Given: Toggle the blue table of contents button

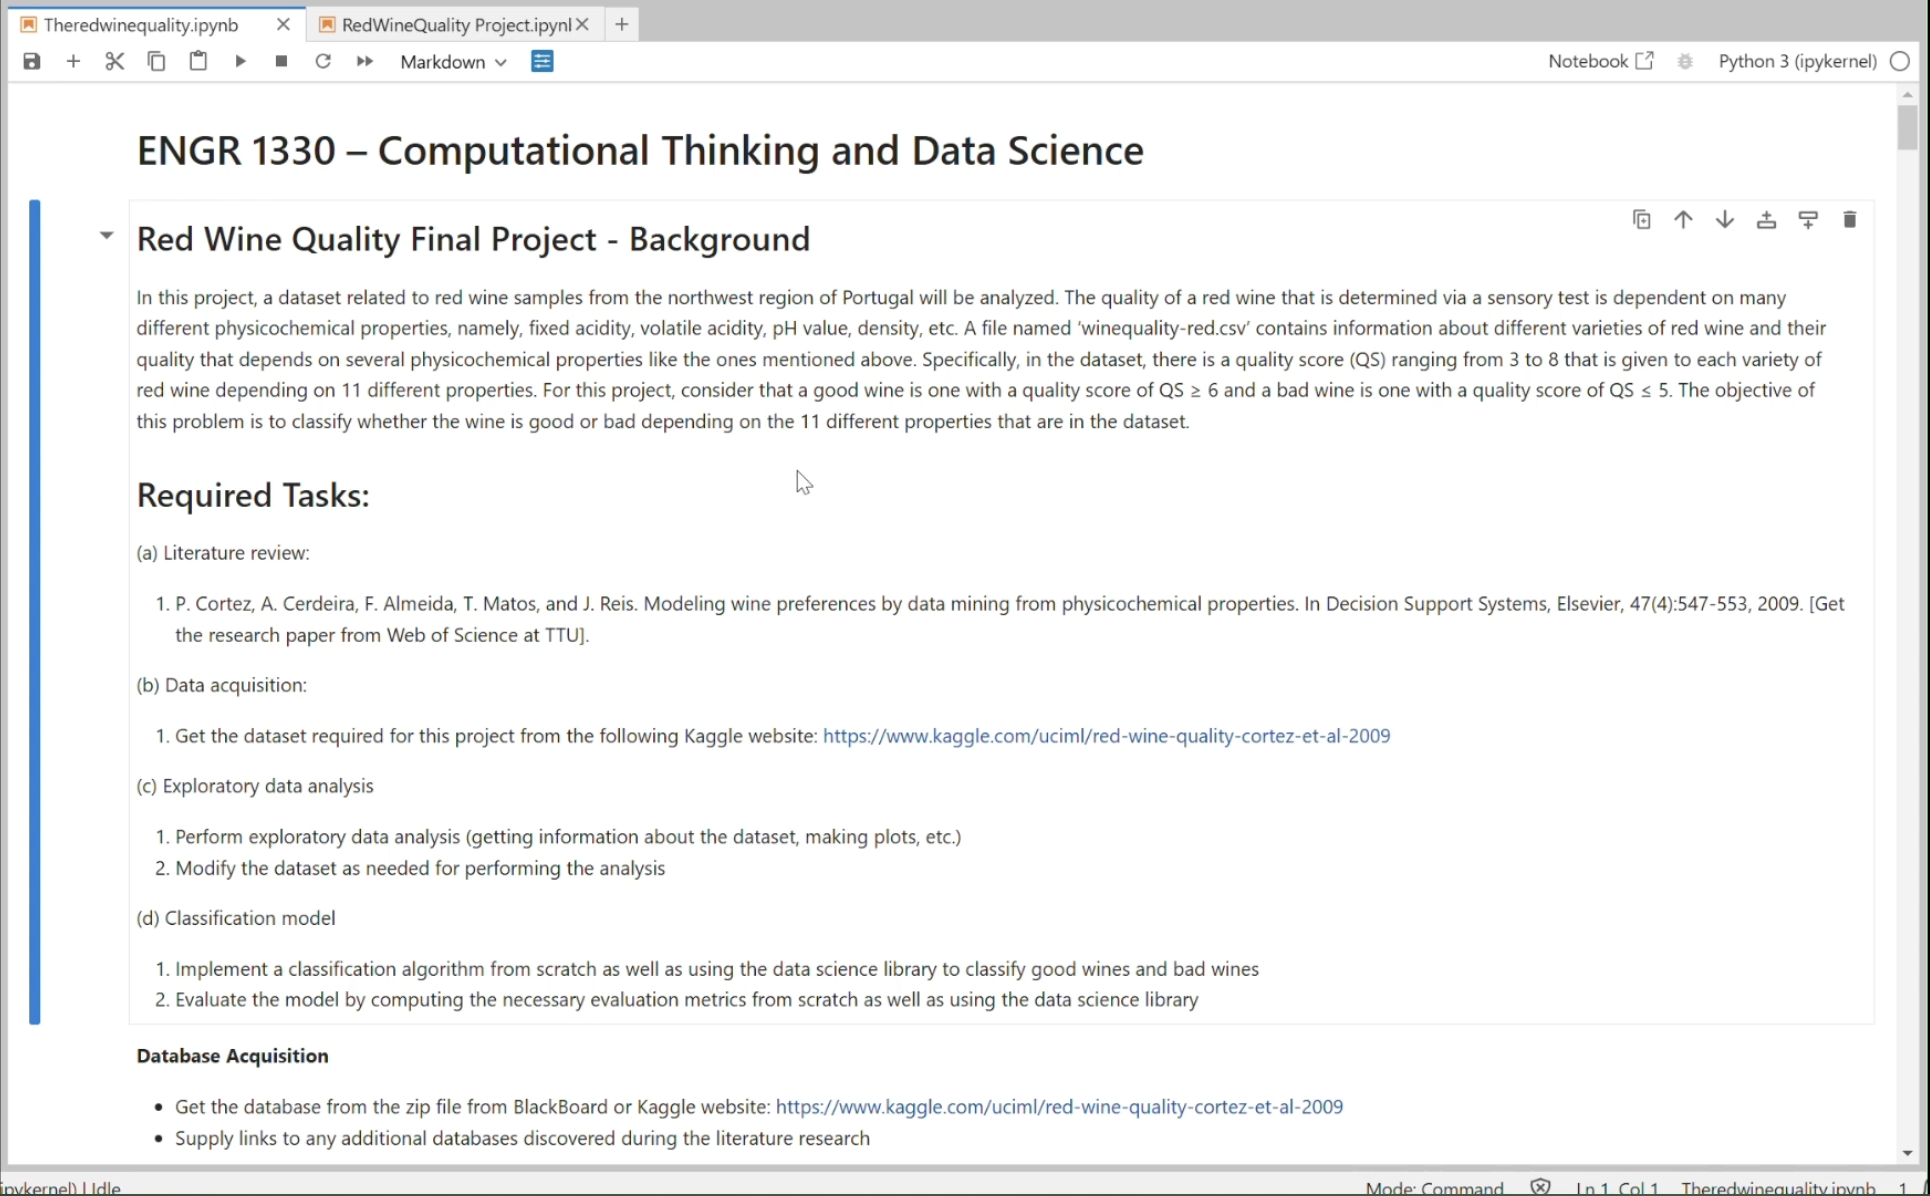Looking at the screenshot, I should coord(542,62).
